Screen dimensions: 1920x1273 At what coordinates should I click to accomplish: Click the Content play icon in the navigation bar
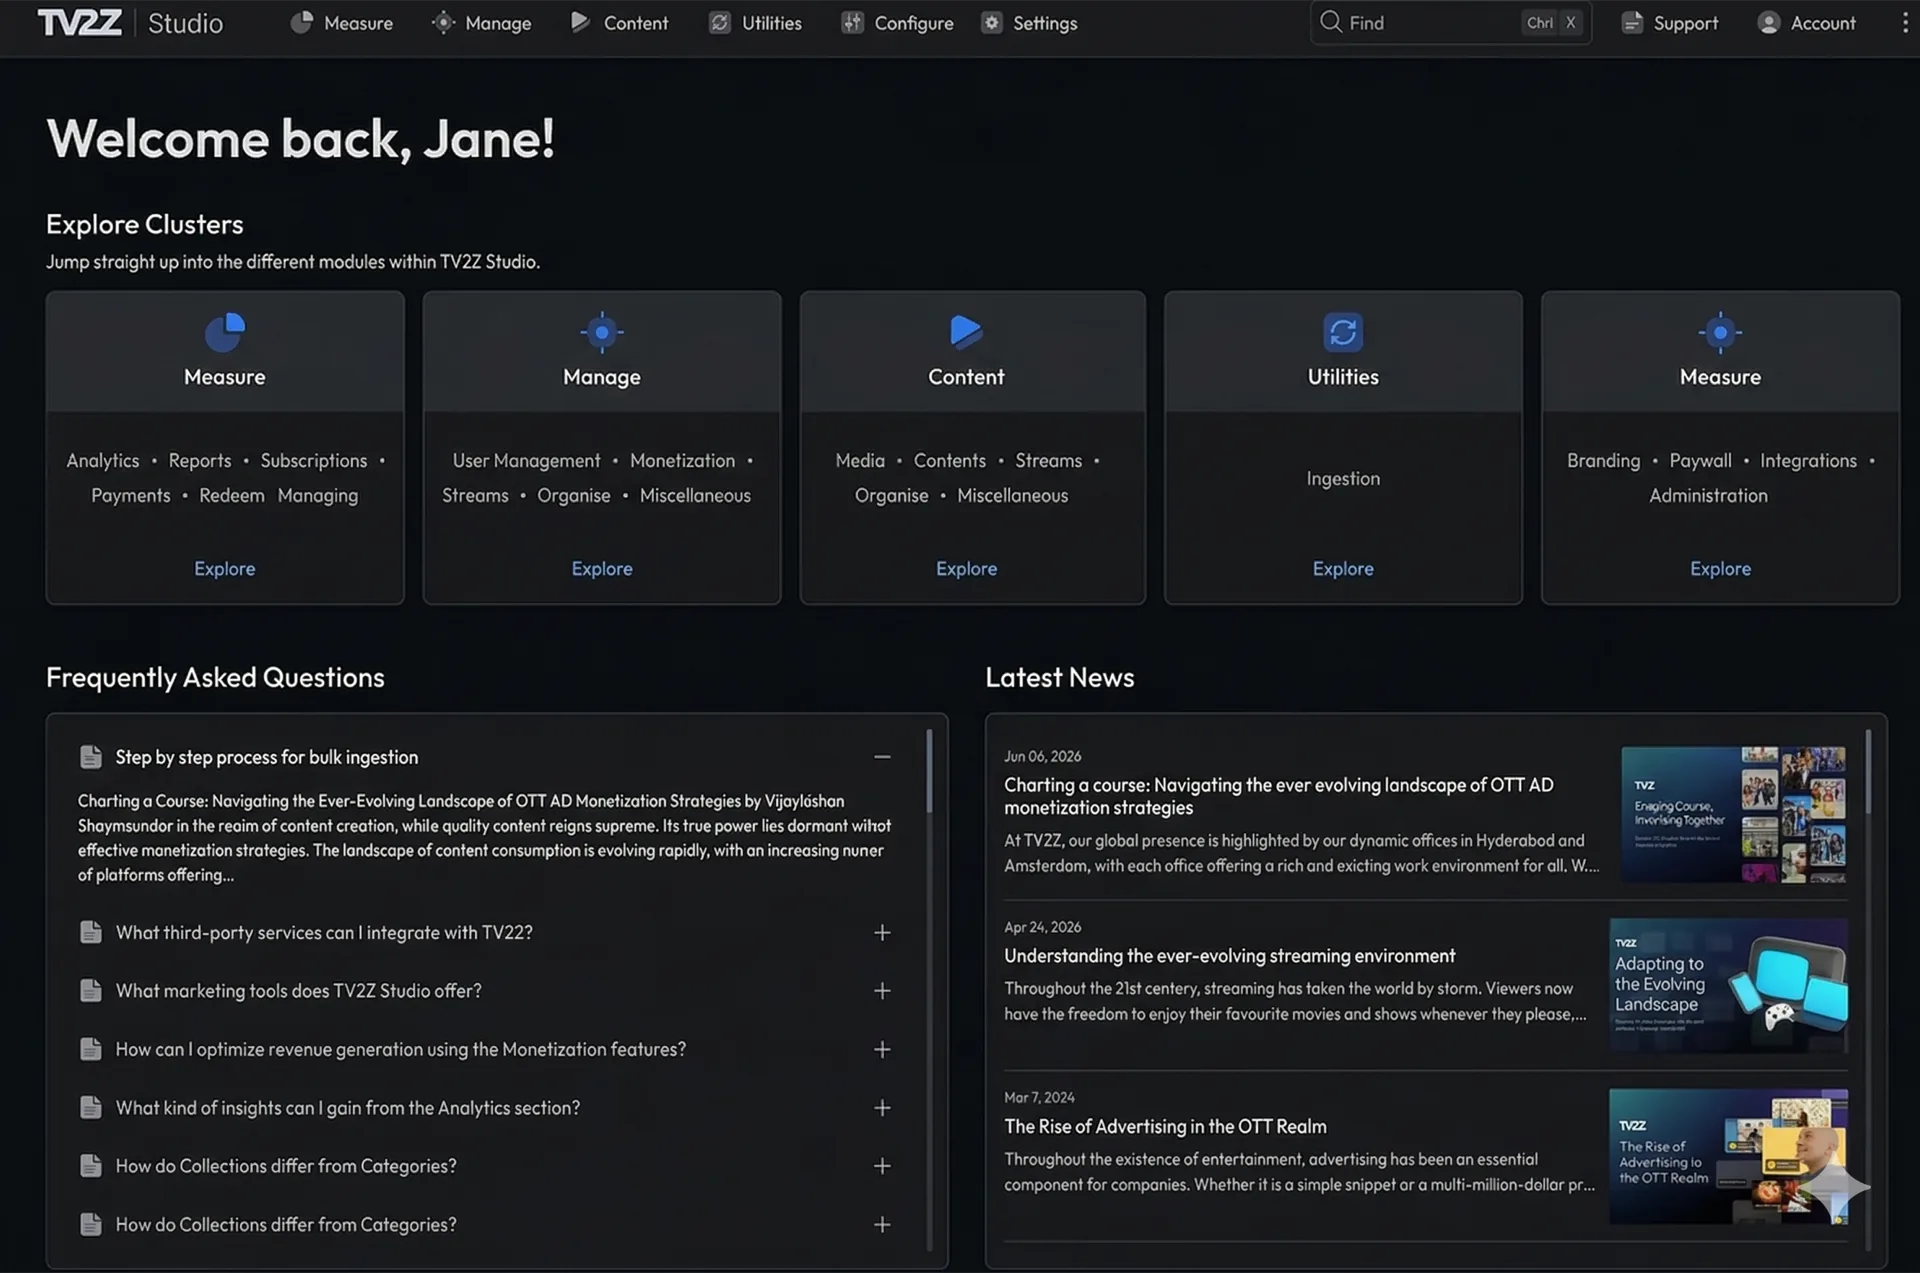point(580,21)
